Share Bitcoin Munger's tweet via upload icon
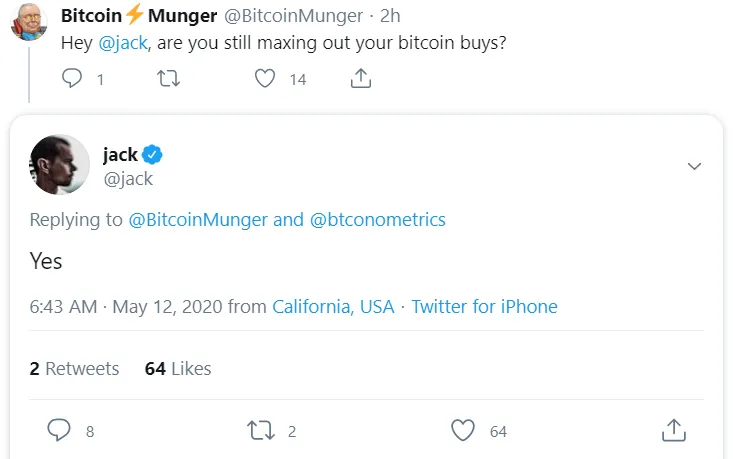Screen dimensions: 733x459 pyautogui.click(x=360, y=78)
